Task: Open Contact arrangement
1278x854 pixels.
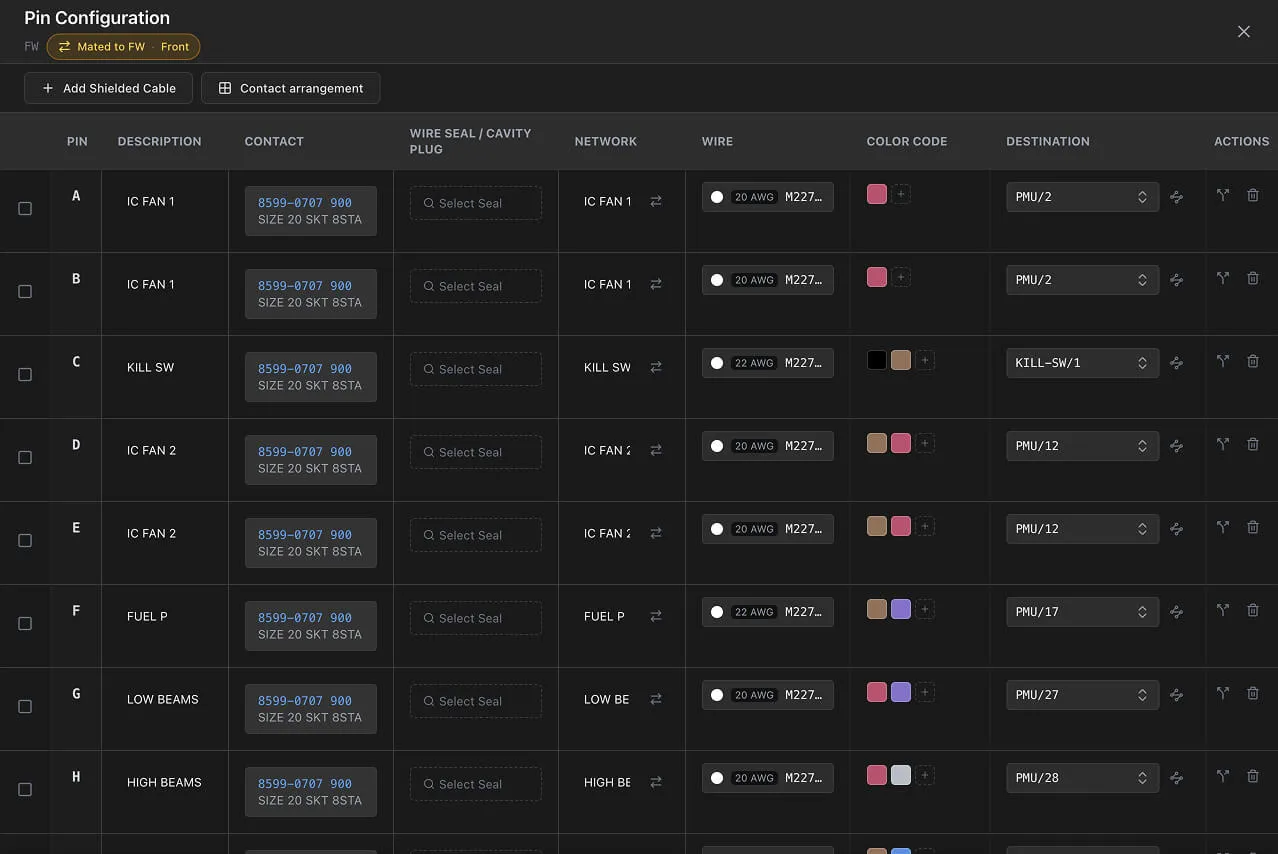Action: pos(290,88)
